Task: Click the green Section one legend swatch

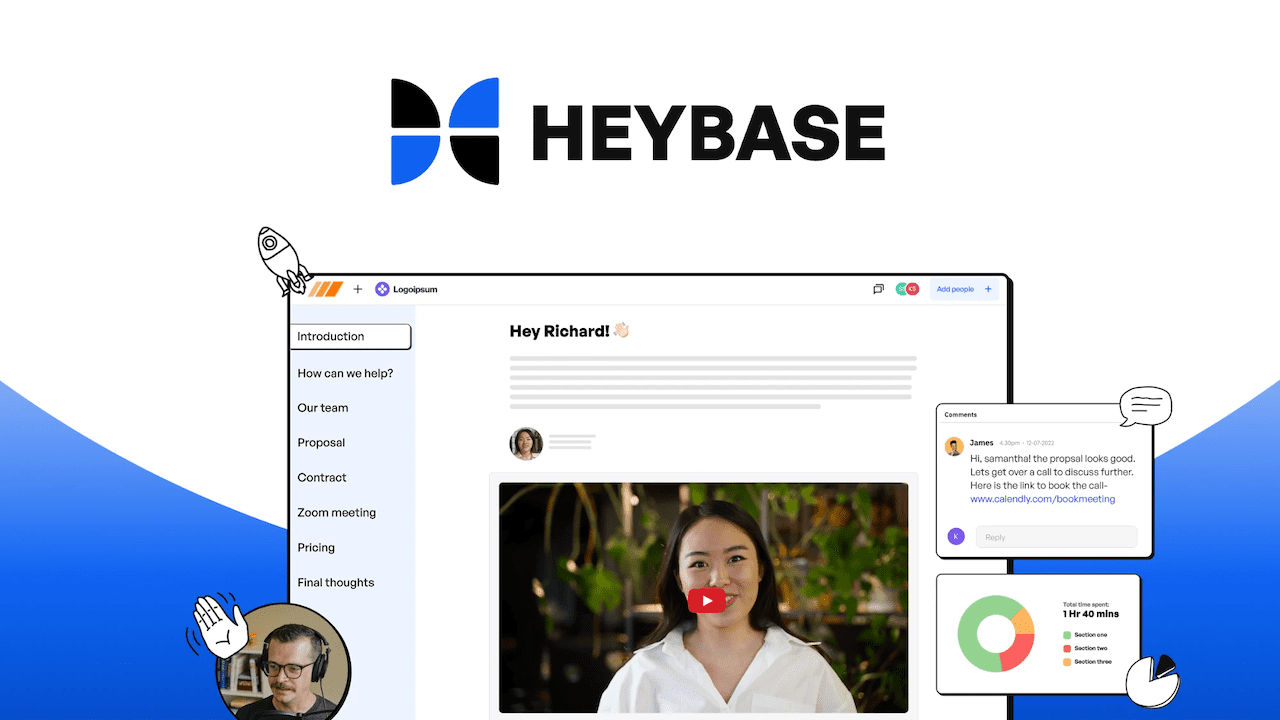Action: pyautogui.click(x=1066, y=635)
